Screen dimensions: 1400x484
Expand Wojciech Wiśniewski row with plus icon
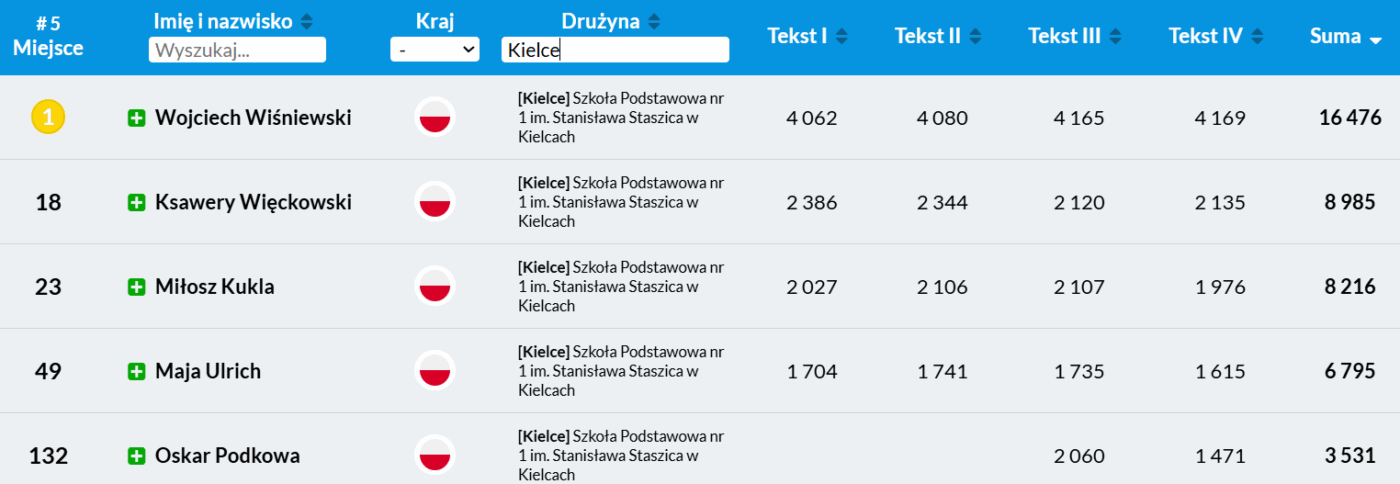pyautogui.click(x=136, y=118)
